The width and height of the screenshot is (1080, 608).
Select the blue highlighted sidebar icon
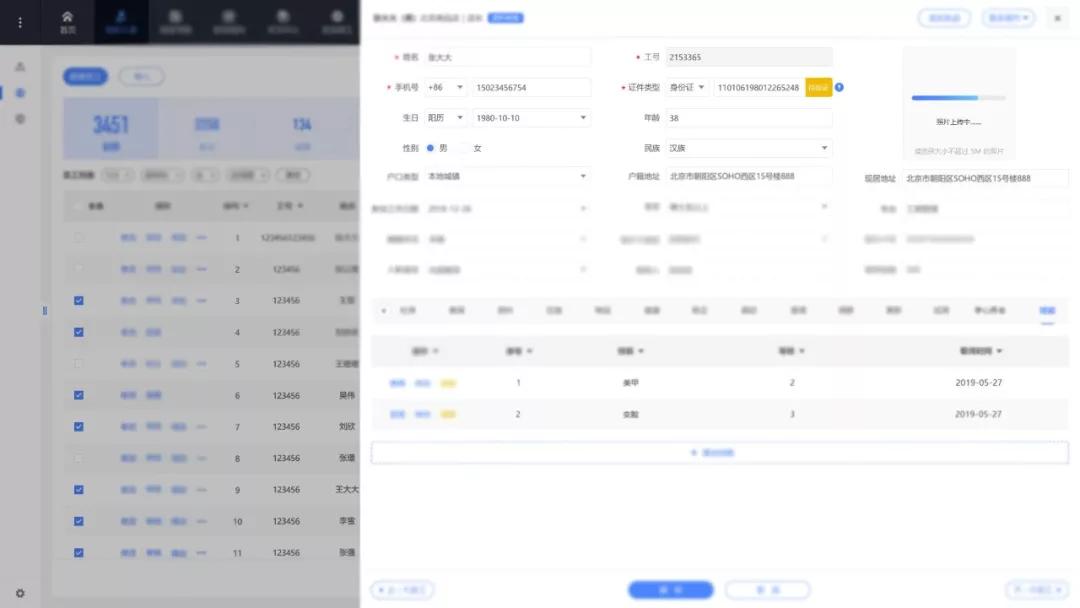(x=20, y=92)
